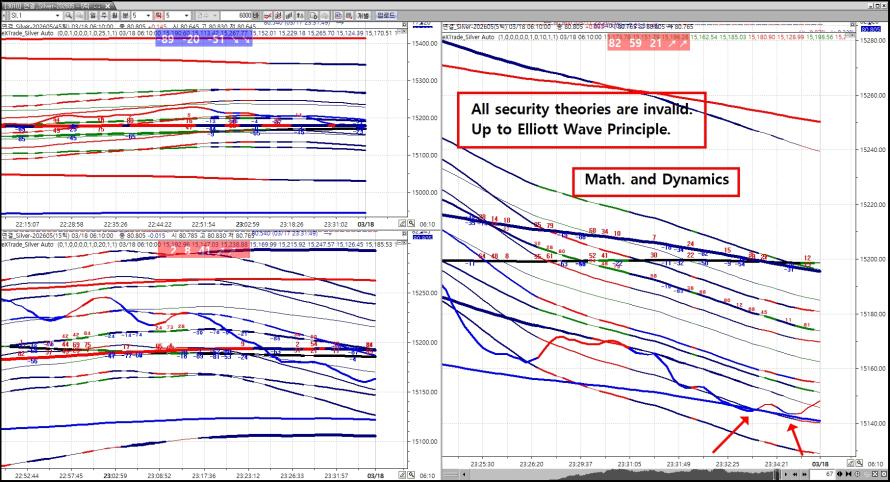Click the draw icon under the bottom-left chart

tap(402, 475)
